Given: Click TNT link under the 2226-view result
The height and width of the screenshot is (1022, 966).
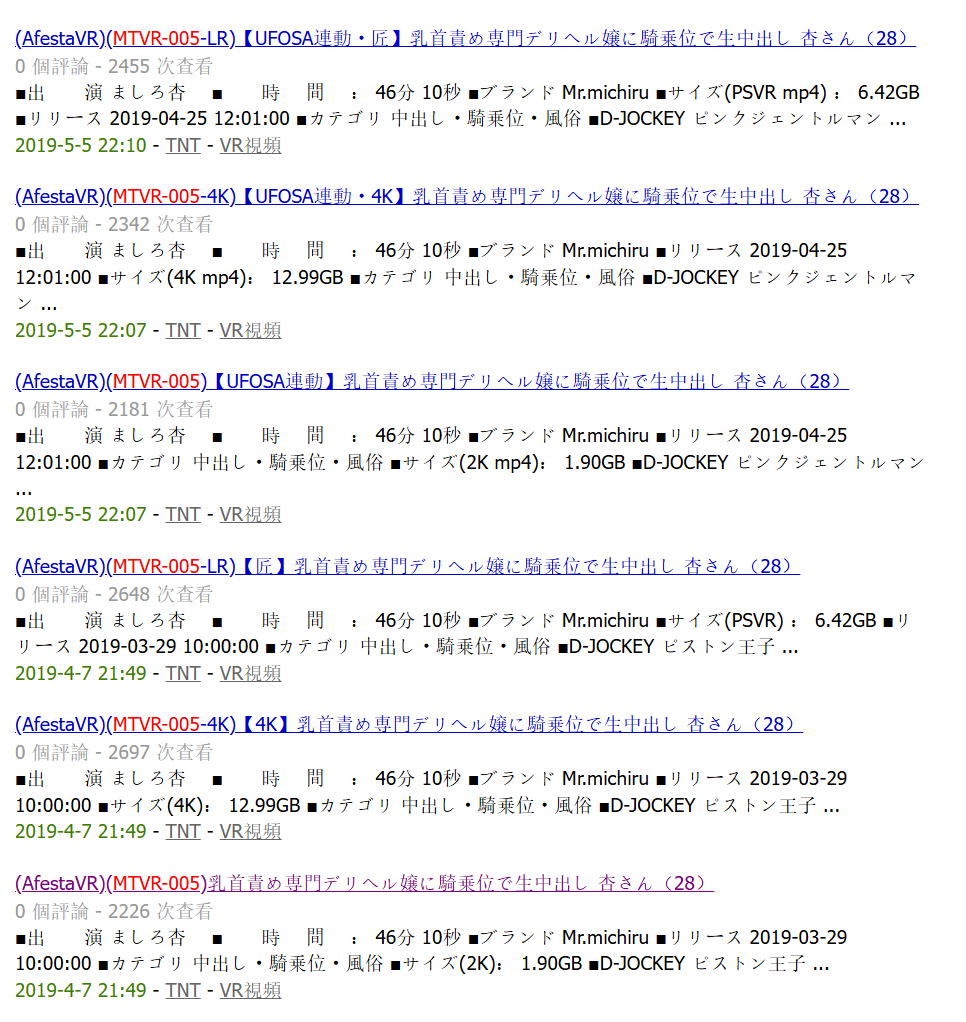Looking at the screenshot, I should pos(183,990).
